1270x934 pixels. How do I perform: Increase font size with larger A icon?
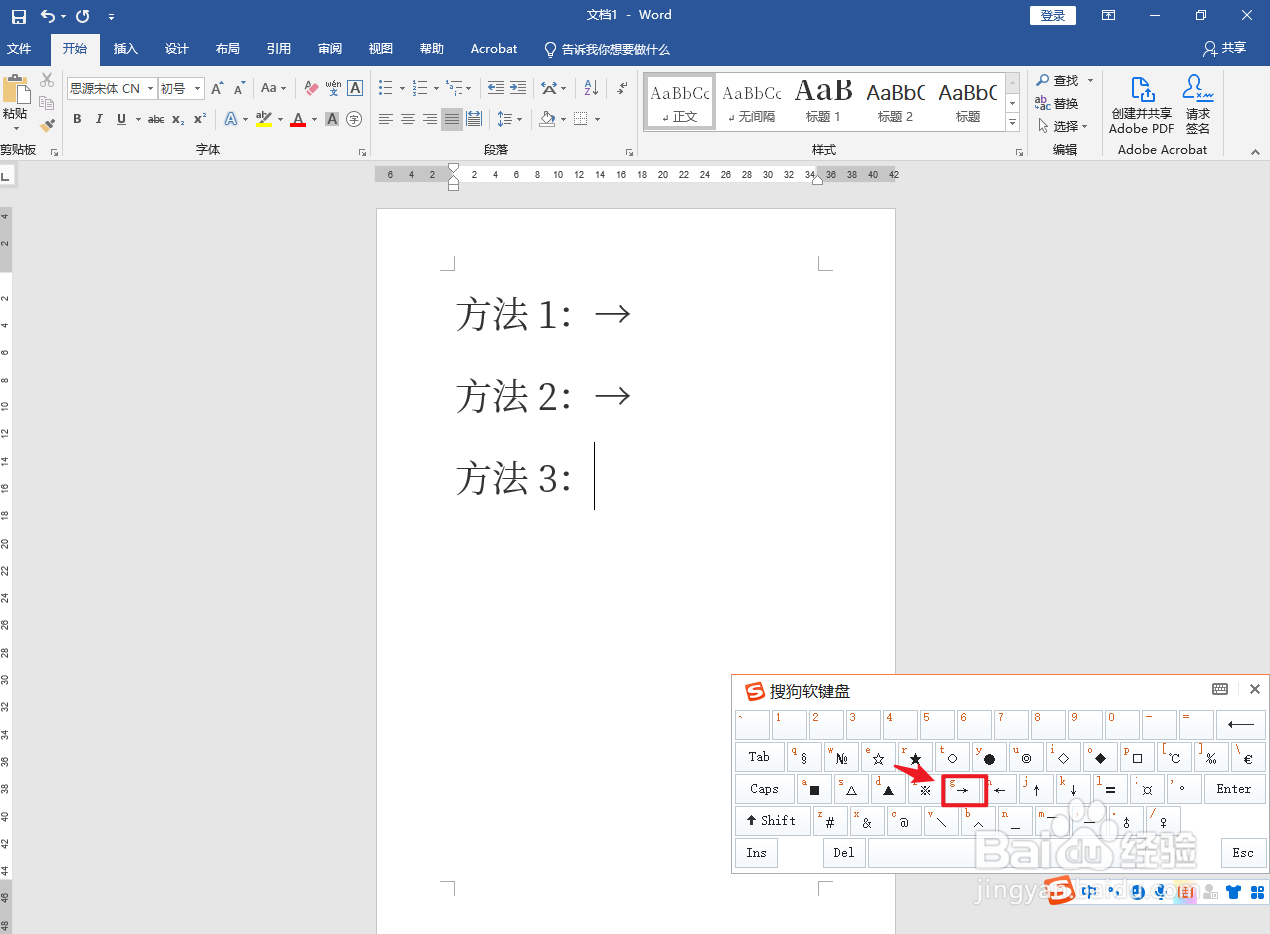[x=217, y=88]
